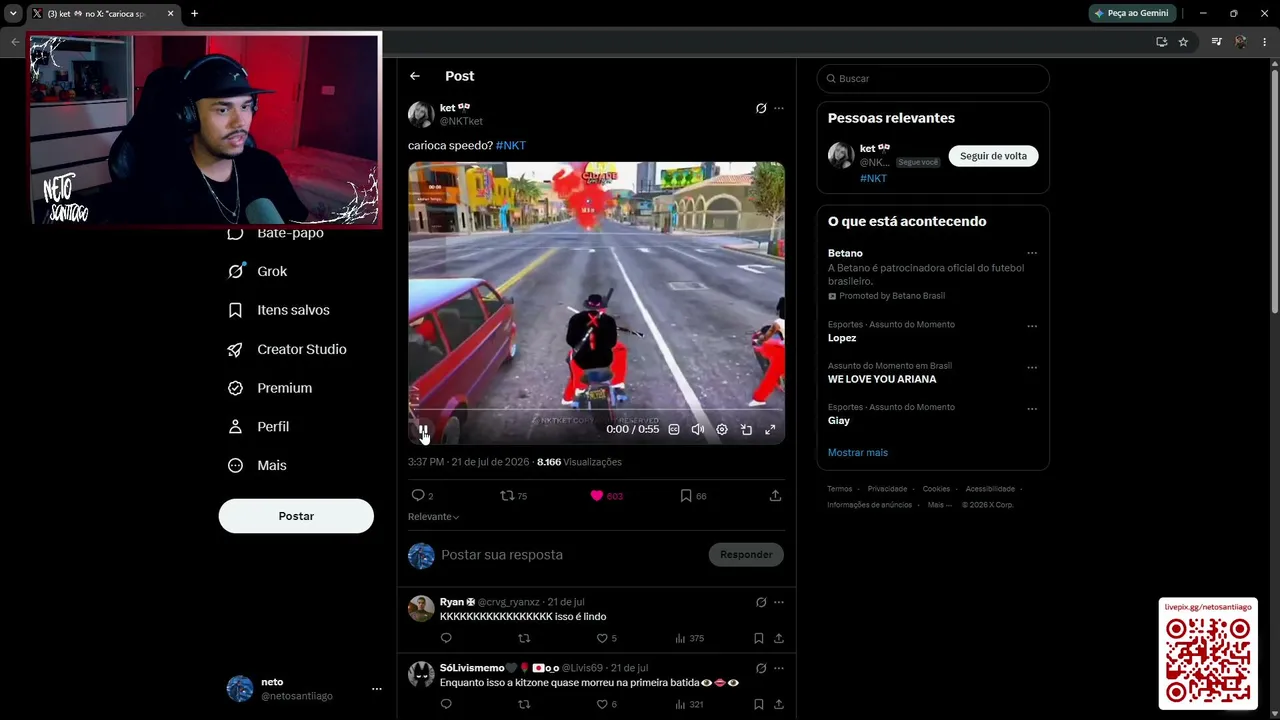This screenshot has height=720, width=1280.
Task: Open Chrome install-app icon in address bar
Action: [1161, 42]
